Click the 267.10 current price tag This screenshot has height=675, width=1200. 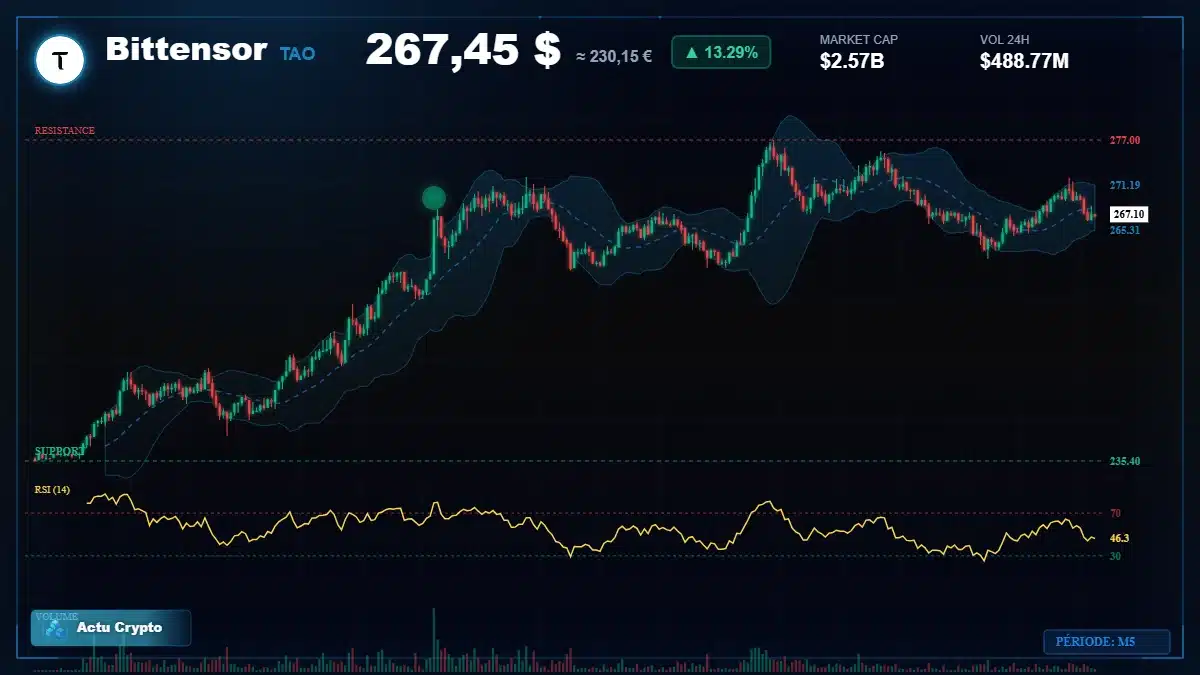point(1129,214)
